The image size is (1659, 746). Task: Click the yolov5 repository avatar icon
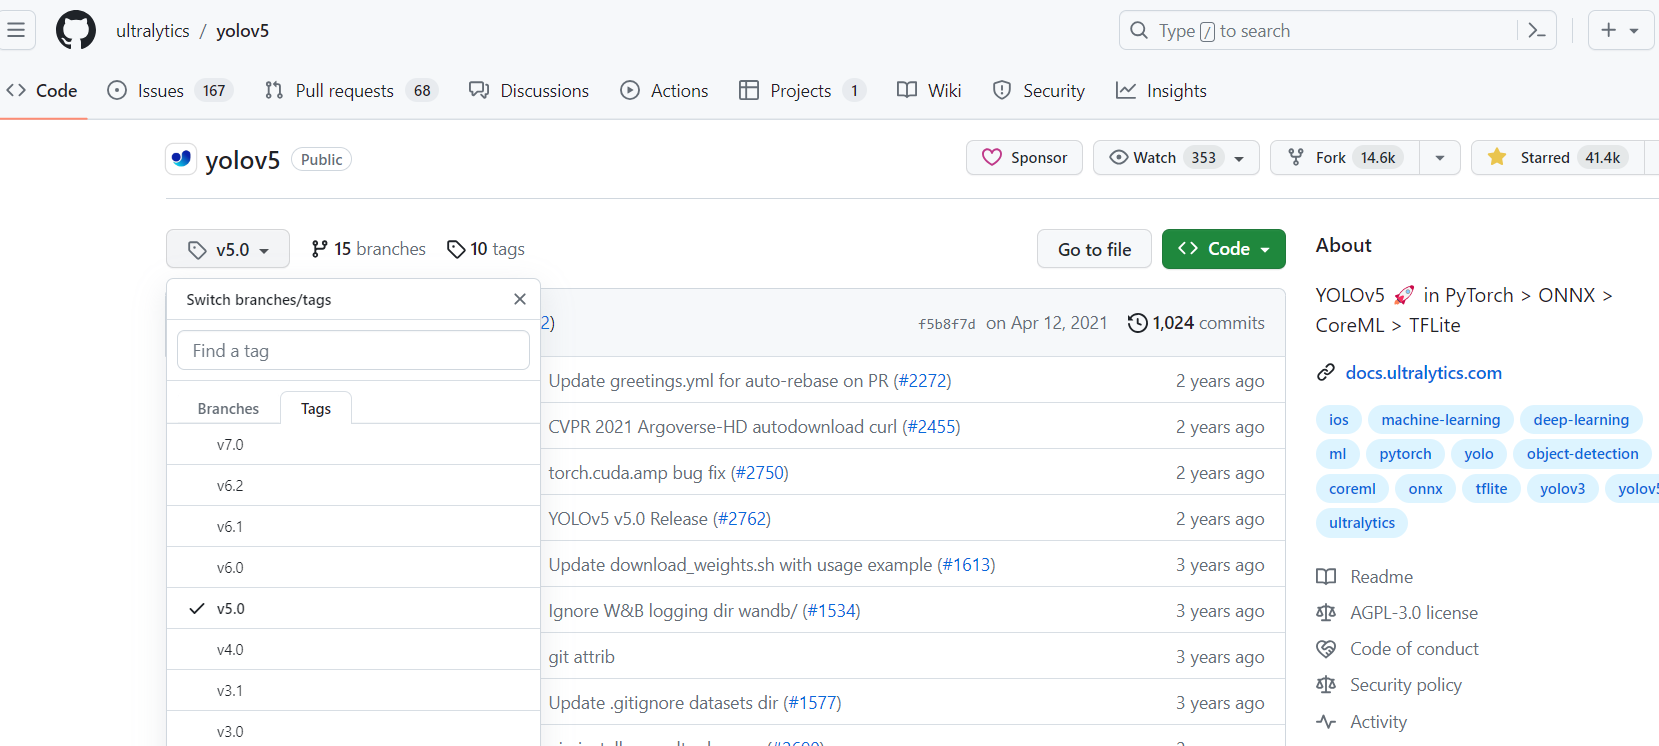pos(181,159)
